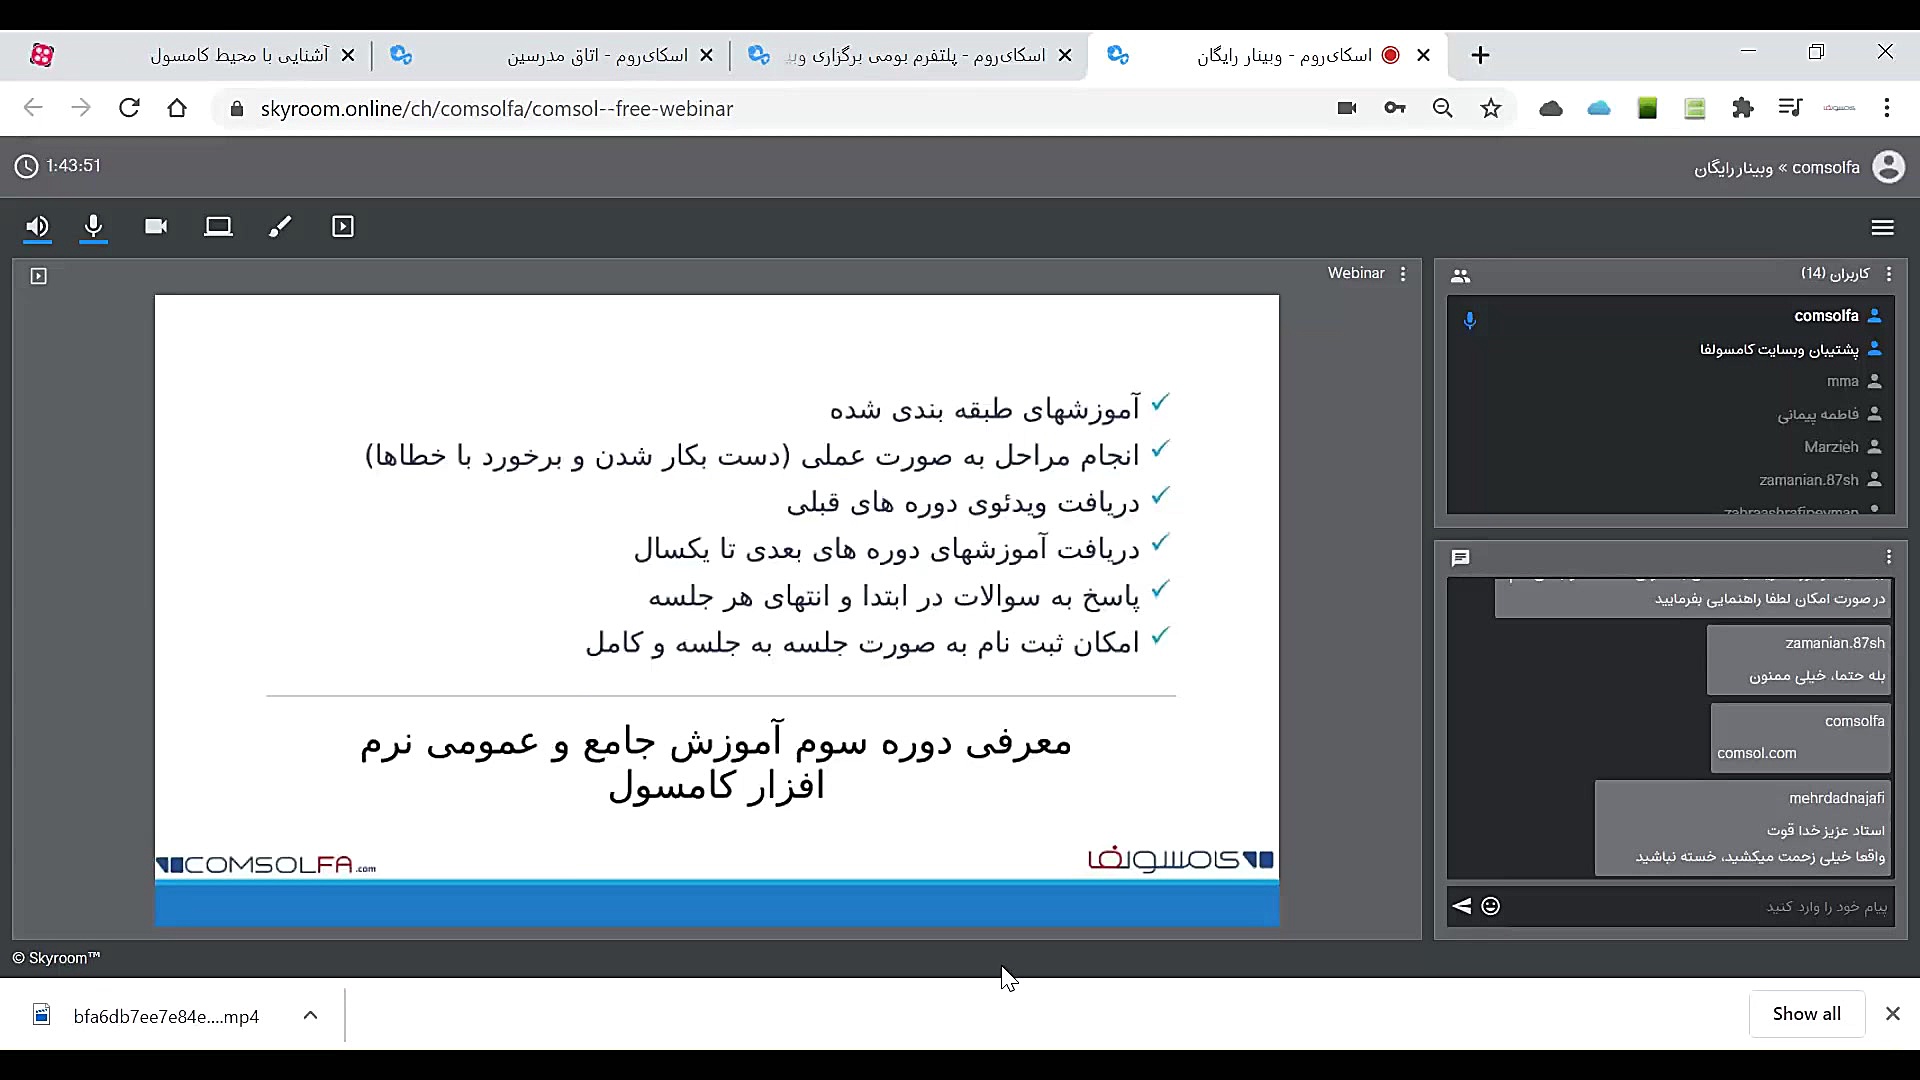
Task: Click the users panel people icon
Action: [x=1460, y=275]
